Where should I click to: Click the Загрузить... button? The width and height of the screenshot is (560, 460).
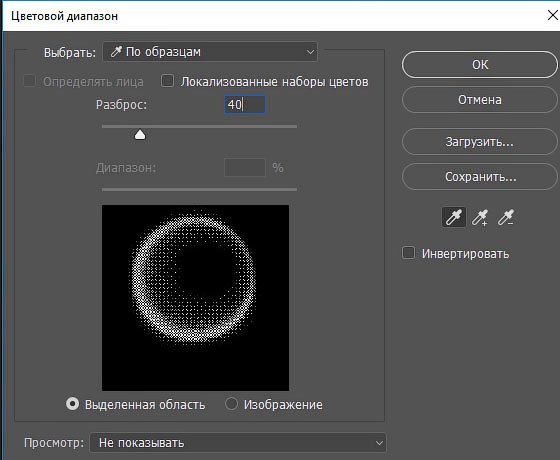pyautogui.click(x=480, y=142)
